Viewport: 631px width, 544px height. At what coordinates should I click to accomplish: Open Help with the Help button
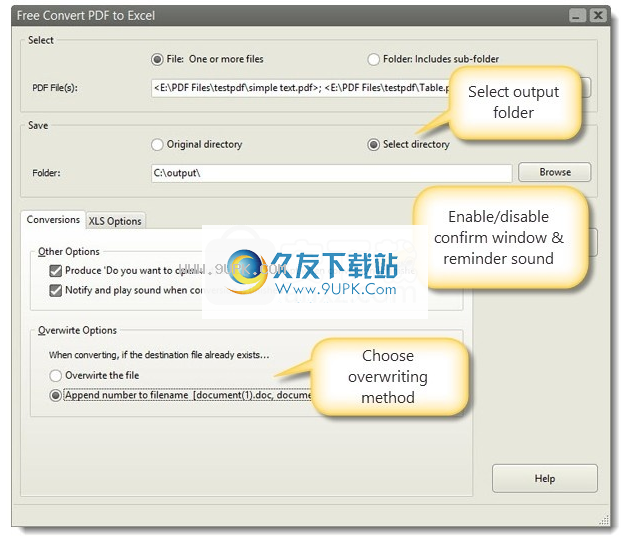544,478
